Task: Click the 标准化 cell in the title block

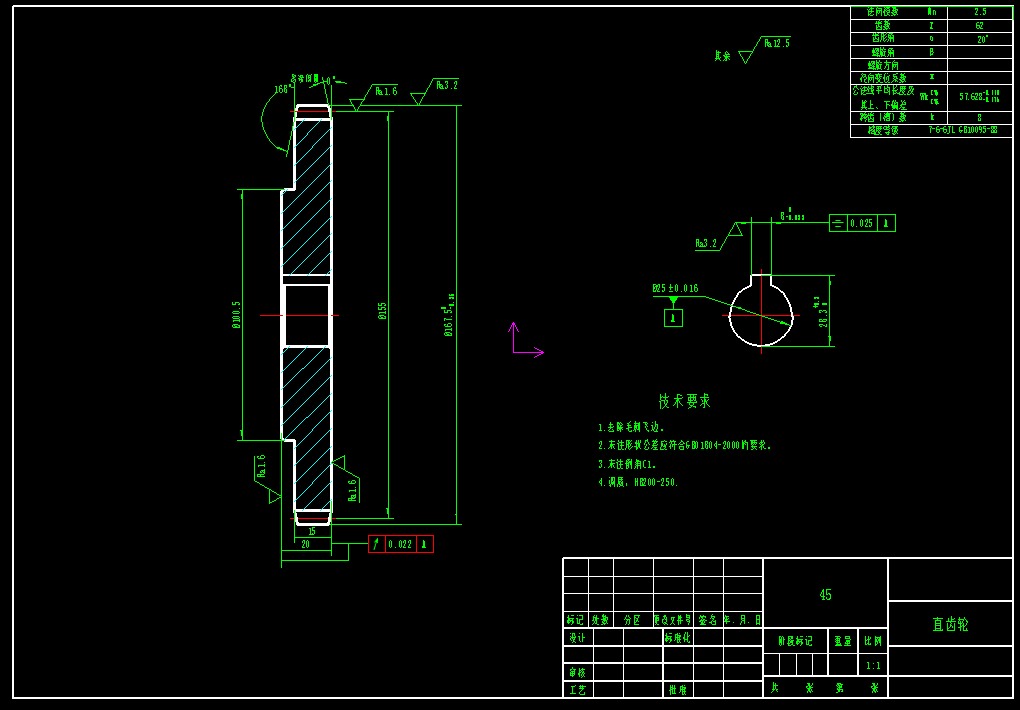Action: (678, 638)
